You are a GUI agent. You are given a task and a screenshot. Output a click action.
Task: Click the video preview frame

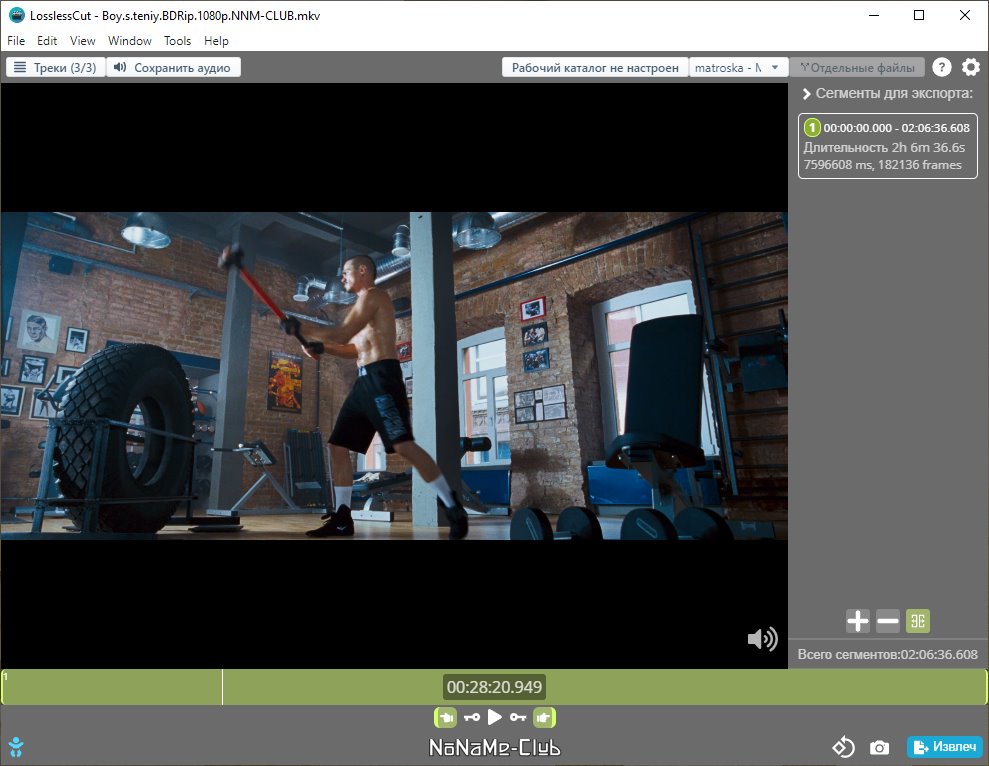click(394, 375)
